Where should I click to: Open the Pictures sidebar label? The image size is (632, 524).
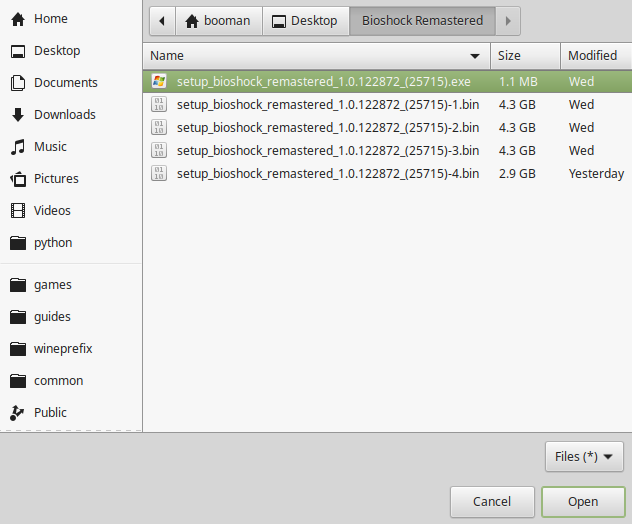click(x=56, y=179)
